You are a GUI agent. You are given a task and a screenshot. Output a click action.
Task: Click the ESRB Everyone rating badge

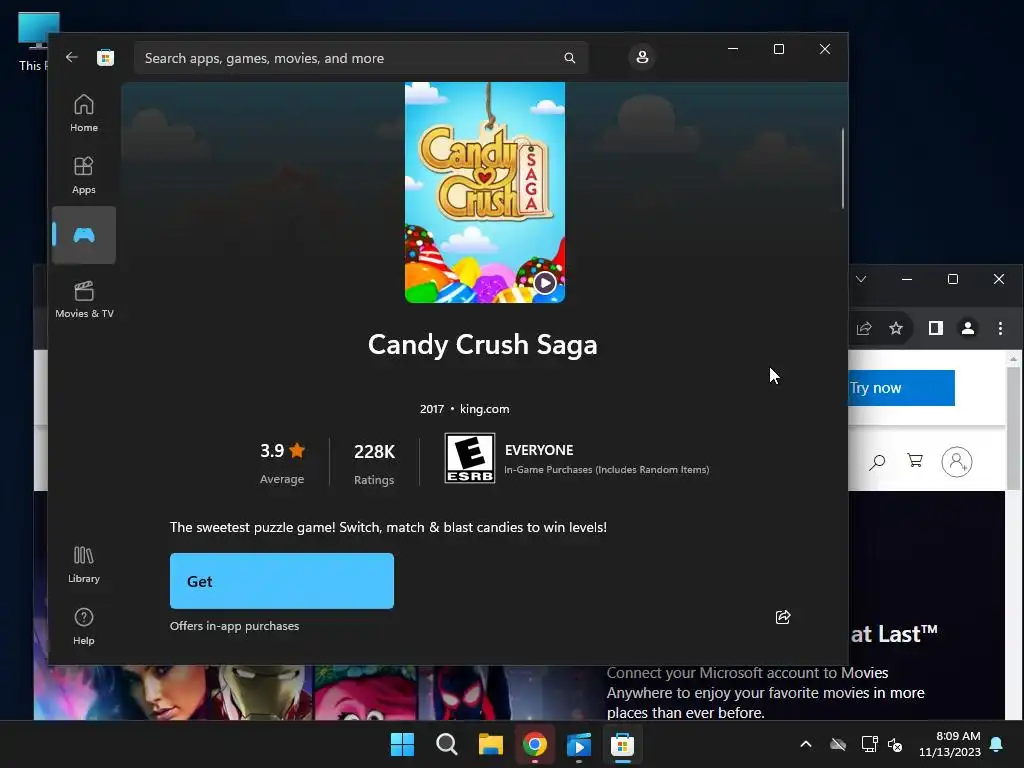tap(470, 458)
